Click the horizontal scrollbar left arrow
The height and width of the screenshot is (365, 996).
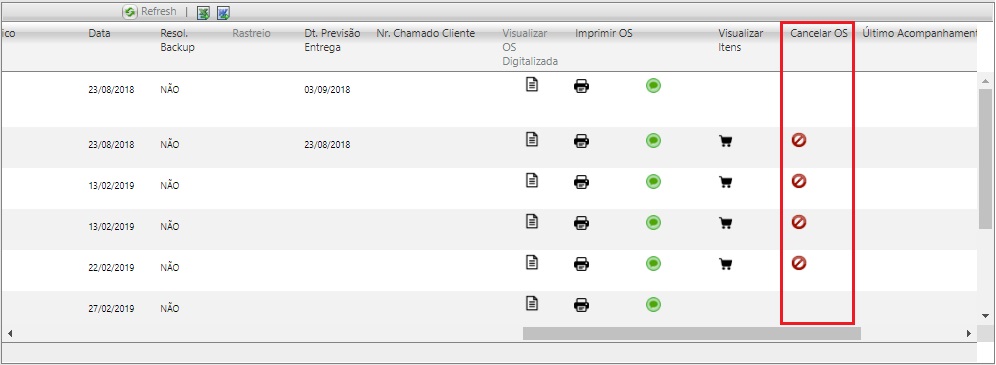pos(10,333)
